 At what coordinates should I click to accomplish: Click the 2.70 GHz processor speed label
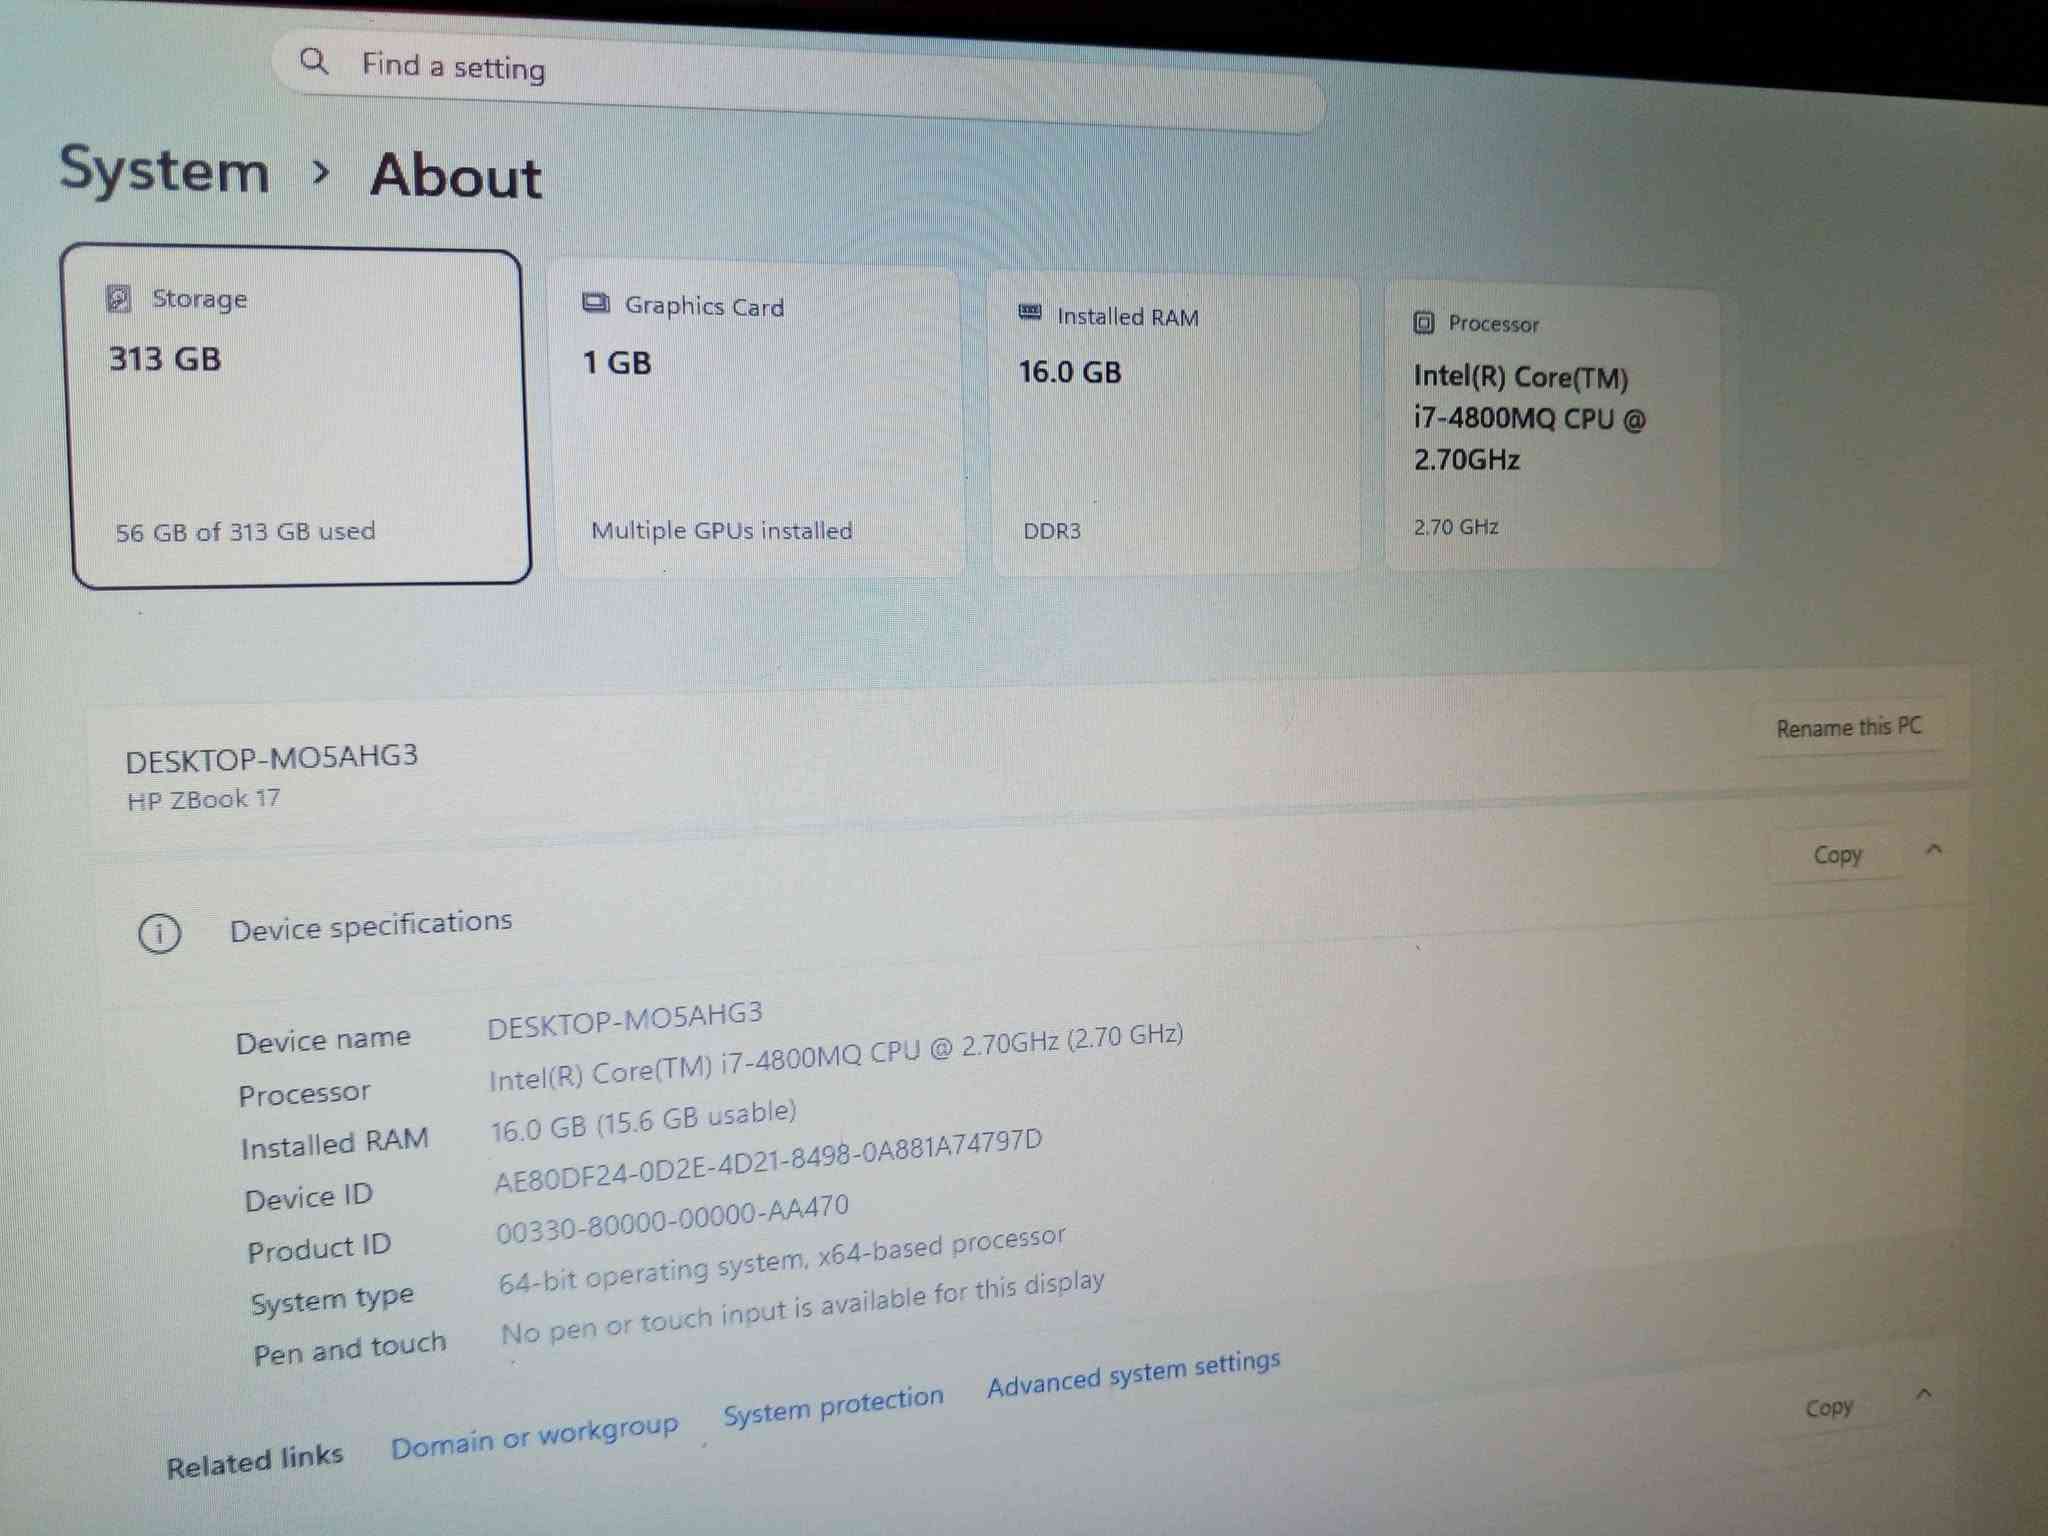[x=1456, y=527]
